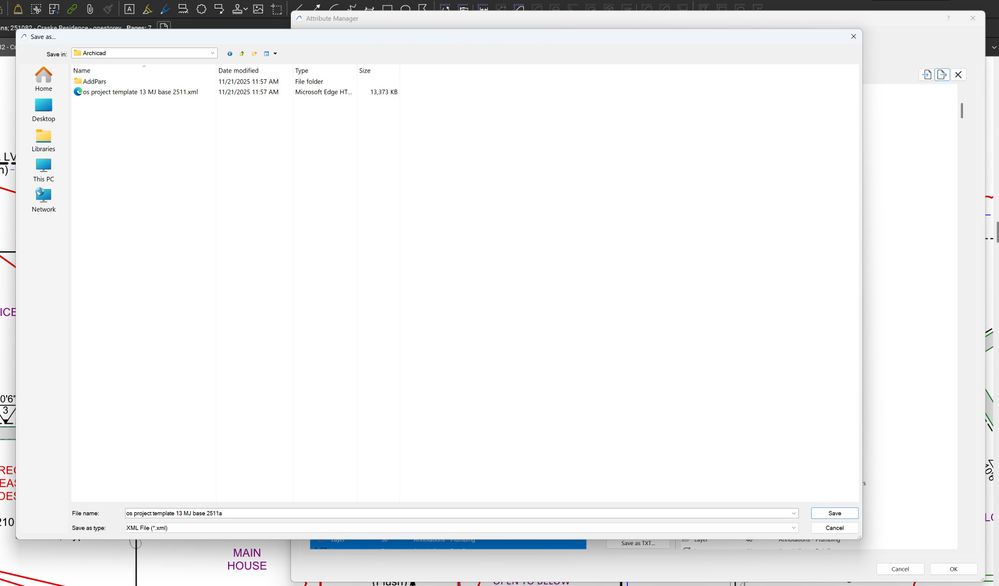Go to the Desktop location
The height and width of the screenshot is (586, 999).
pyautogui.click(x=43, y=110)
